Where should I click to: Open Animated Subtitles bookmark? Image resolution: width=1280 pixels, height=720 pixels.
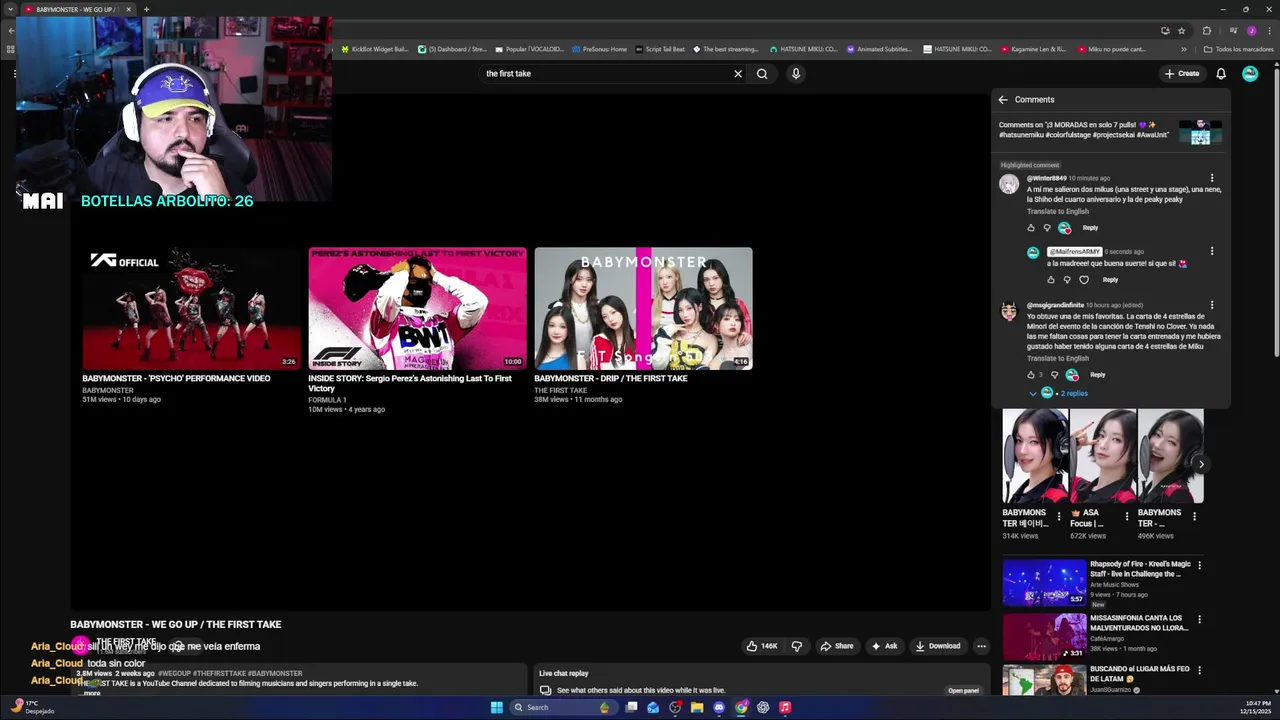879,49
